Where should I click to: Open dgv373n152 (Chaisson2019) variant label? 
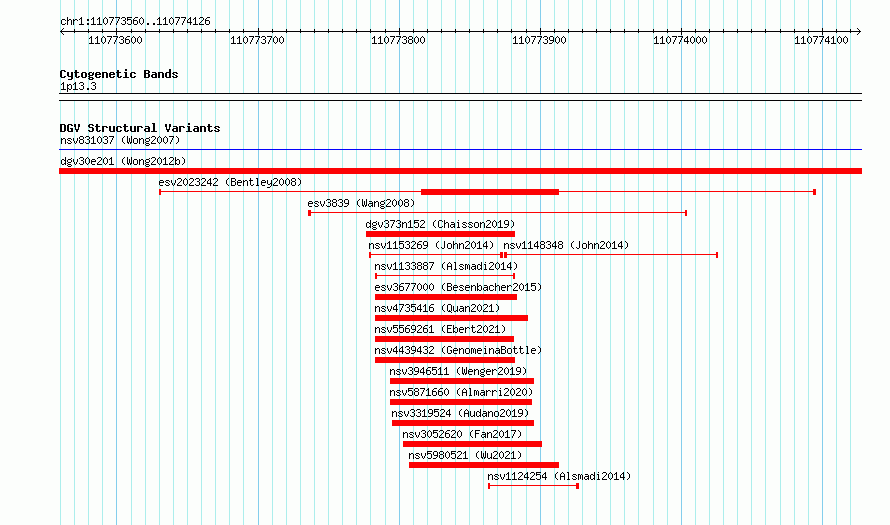point(440,224)
